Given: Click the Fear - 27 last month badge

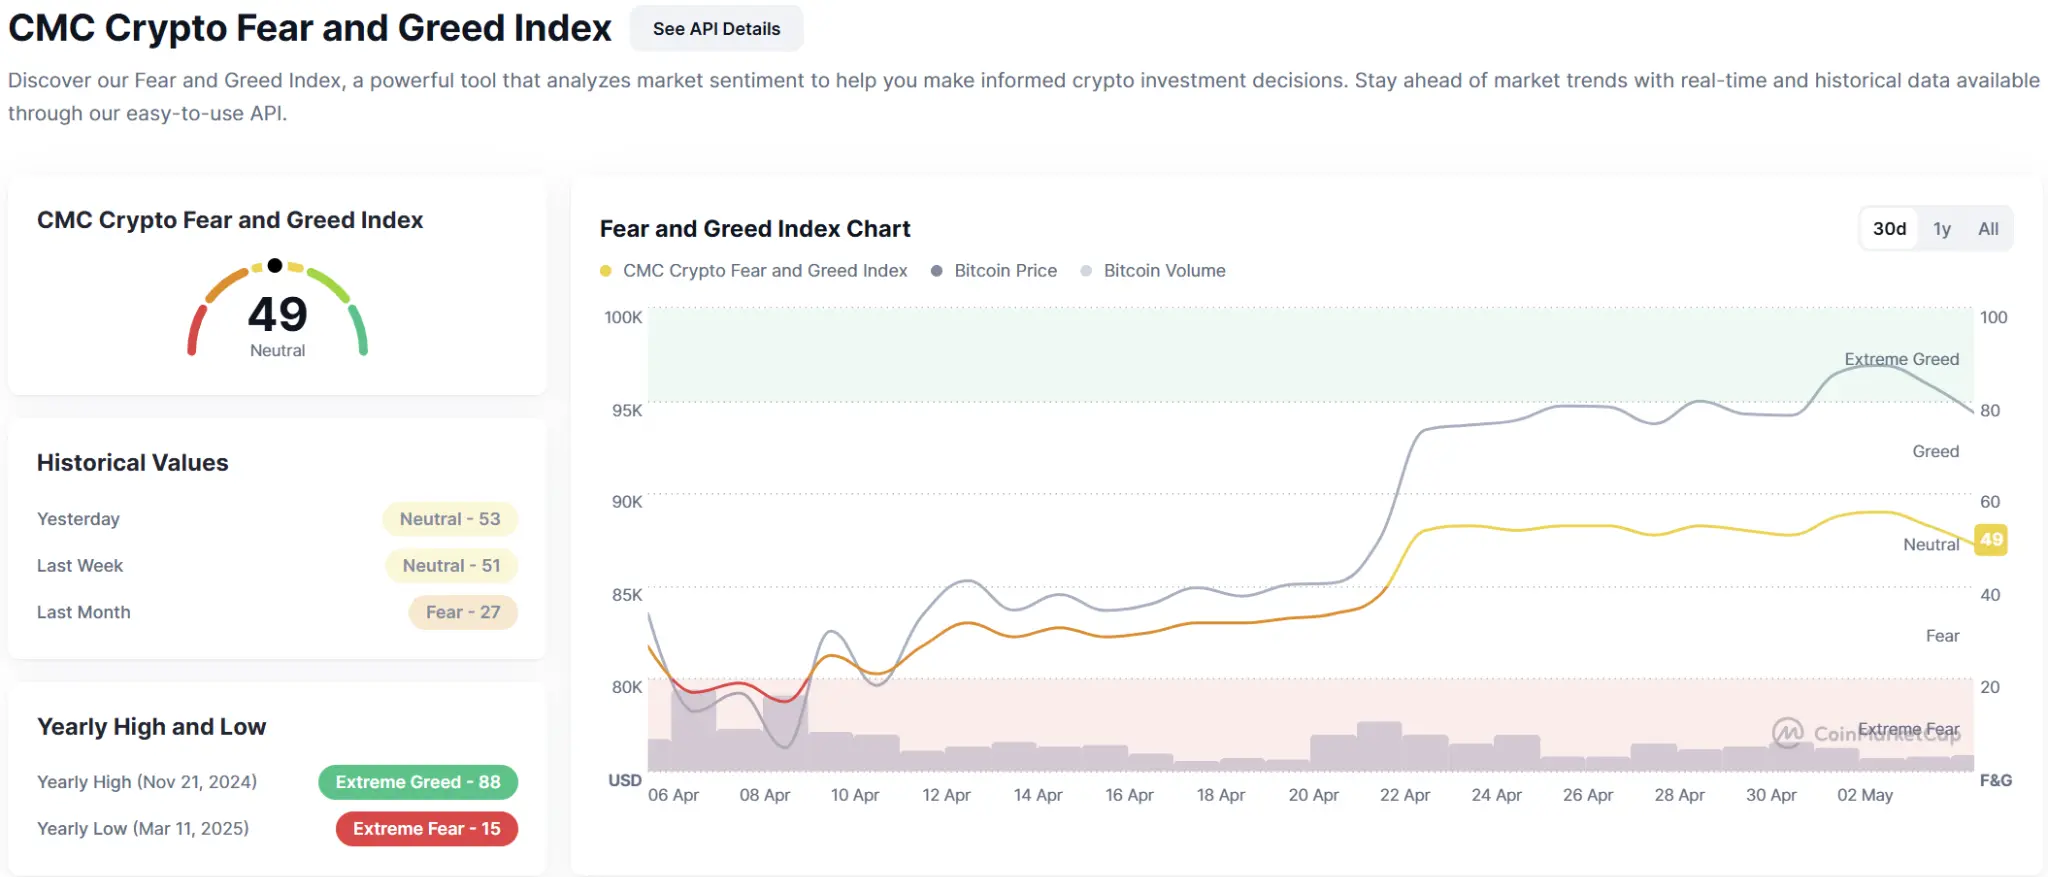Looking at the screenshot, I should 463,613.
